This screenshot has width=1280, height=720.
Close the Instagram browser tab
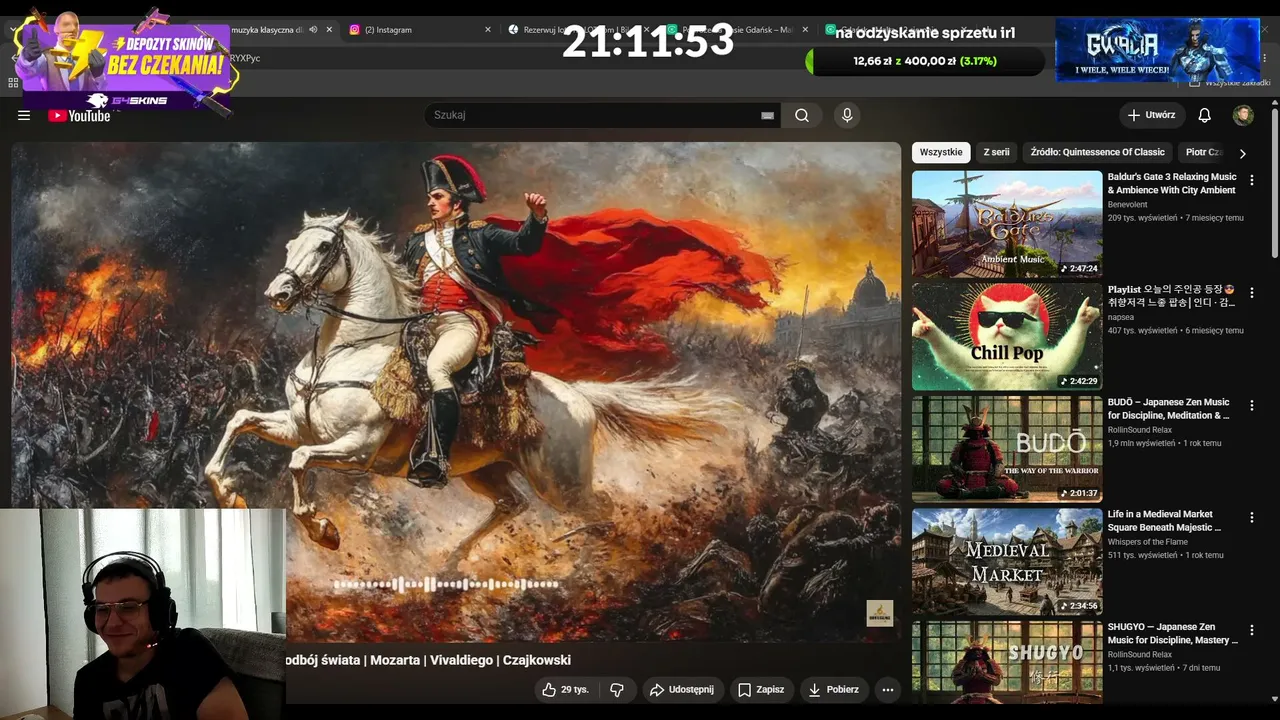point(488,30)
